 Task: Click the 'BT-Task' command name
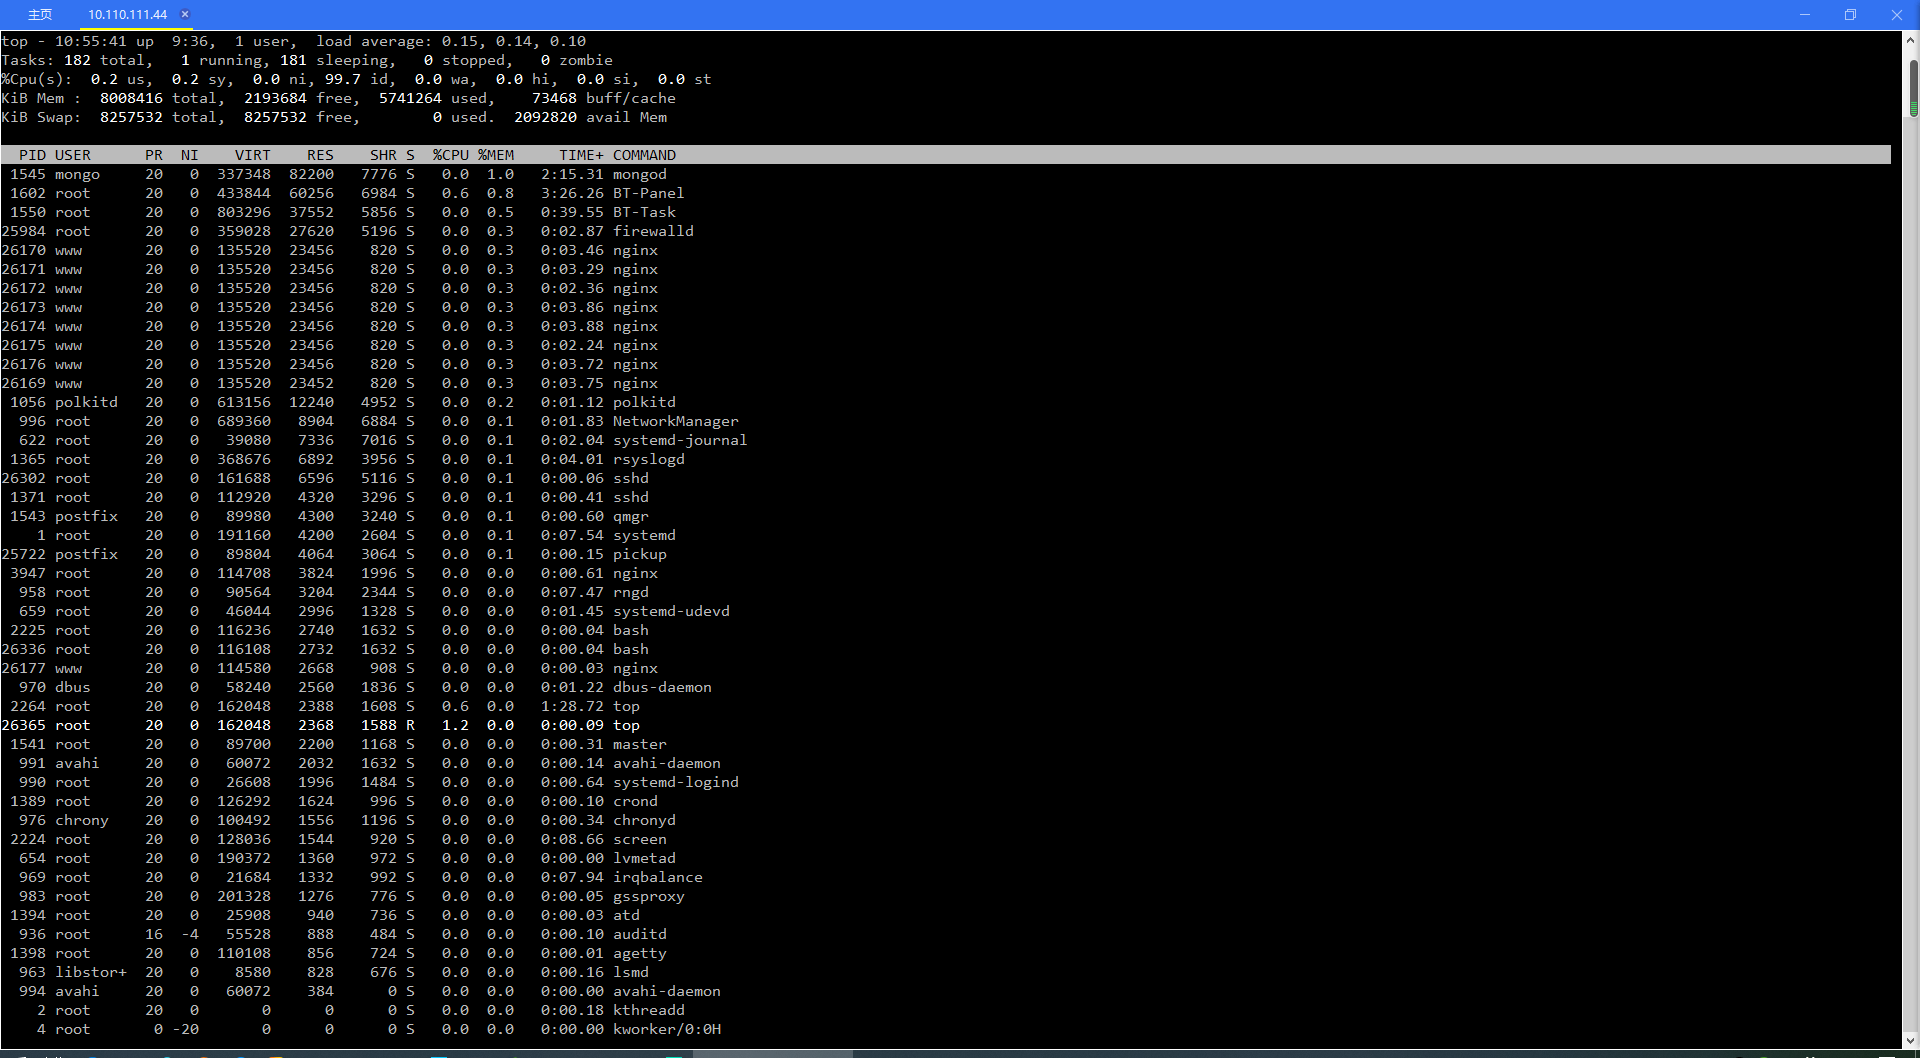pyautogui.click(x=644, y=212)
